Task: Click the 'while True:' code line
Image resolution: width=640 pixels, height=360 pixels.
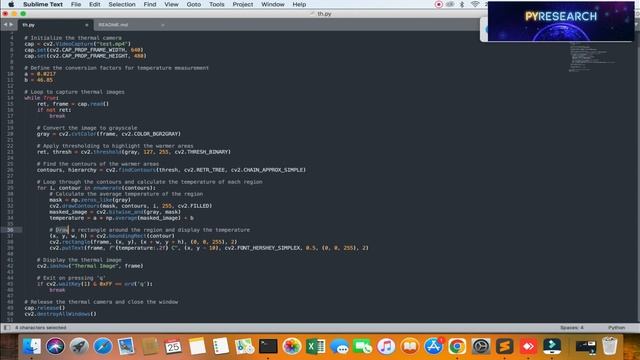Action: click(x=41, y=98)
